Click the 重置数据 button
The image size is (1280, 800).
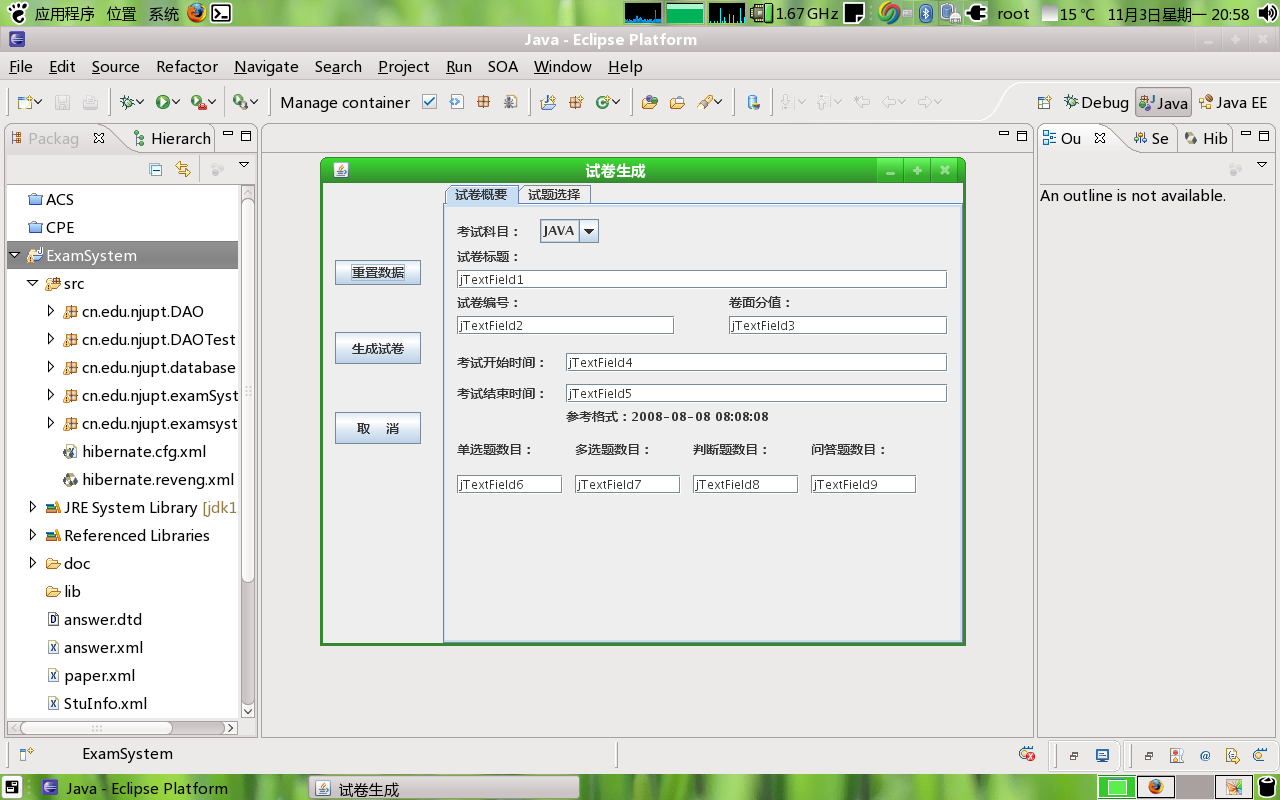tap(377, 272)
